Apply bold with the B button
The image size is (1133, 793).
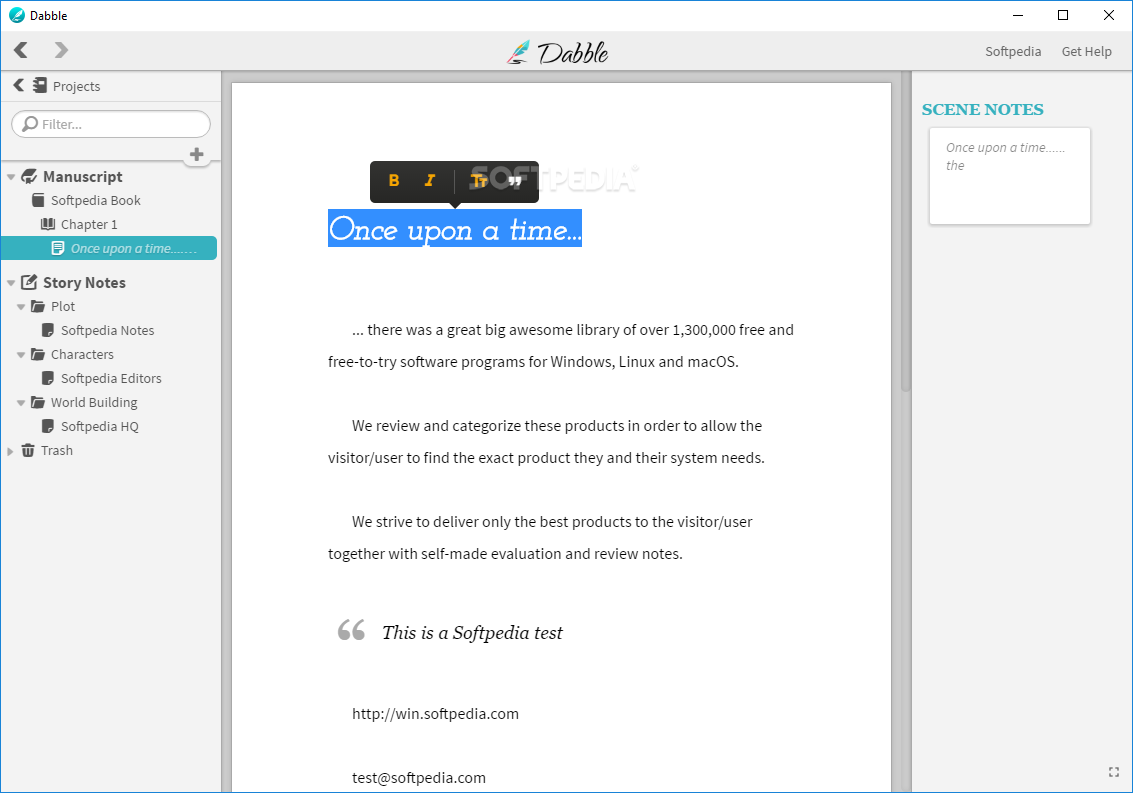click(x=394, y=181)
